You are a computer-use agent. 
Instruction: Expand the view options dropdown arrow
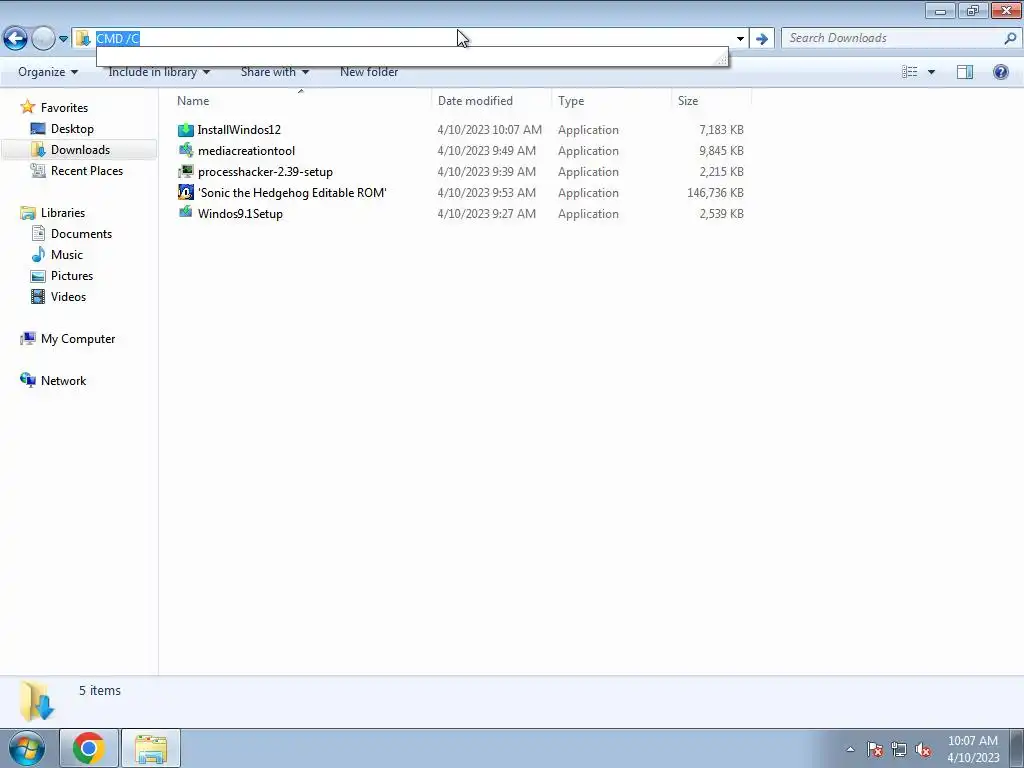tap(931, 72)
